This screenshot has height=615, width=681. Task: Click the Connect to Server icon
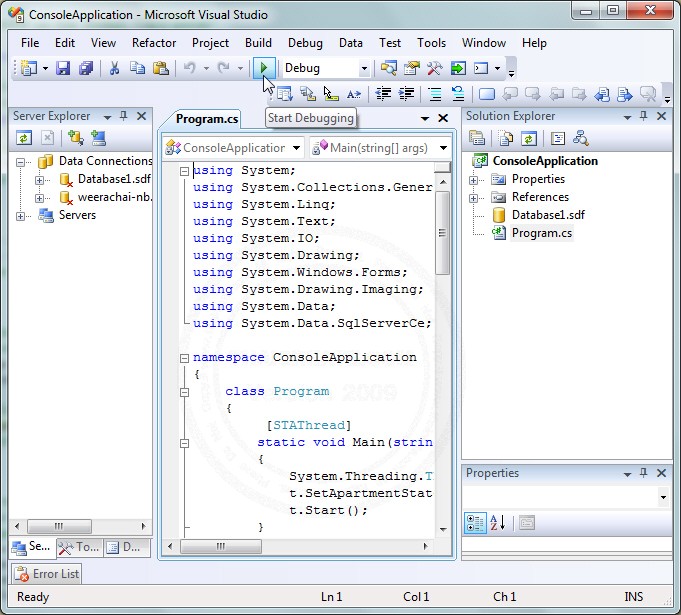click(x=99, y=138)
